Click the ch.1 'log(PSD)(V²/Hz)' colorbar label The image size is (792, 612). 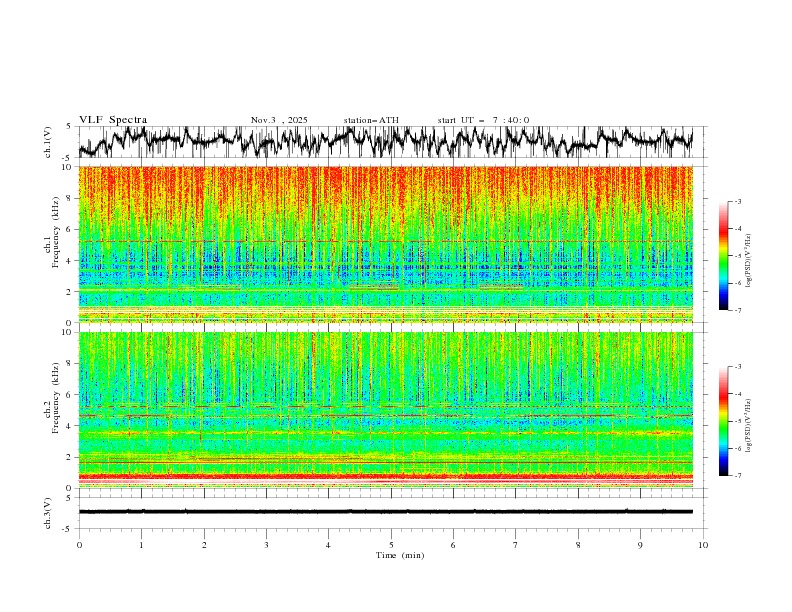(x=749, y=261)
